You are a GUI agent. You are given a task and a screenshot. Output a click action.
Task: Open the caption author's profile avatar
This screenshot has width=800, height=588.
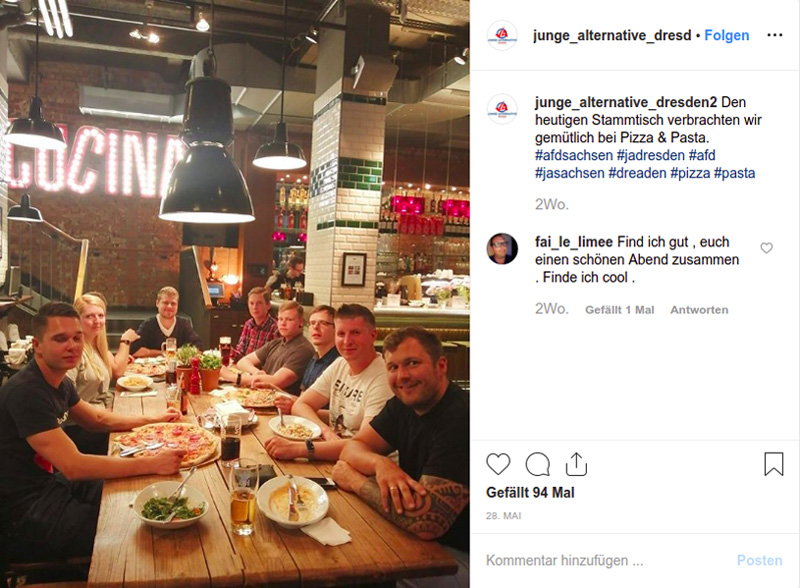[x=502, y=109]
